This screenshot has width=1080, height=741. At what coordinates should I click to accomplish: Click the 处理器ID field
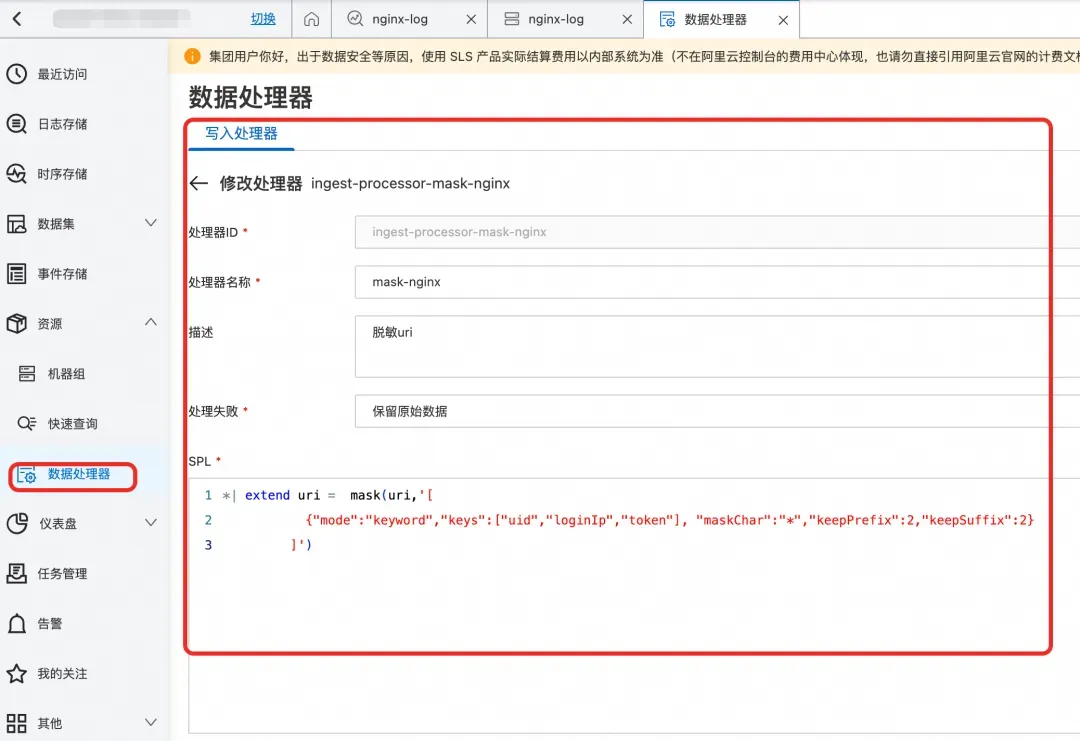tap(717, 232)
